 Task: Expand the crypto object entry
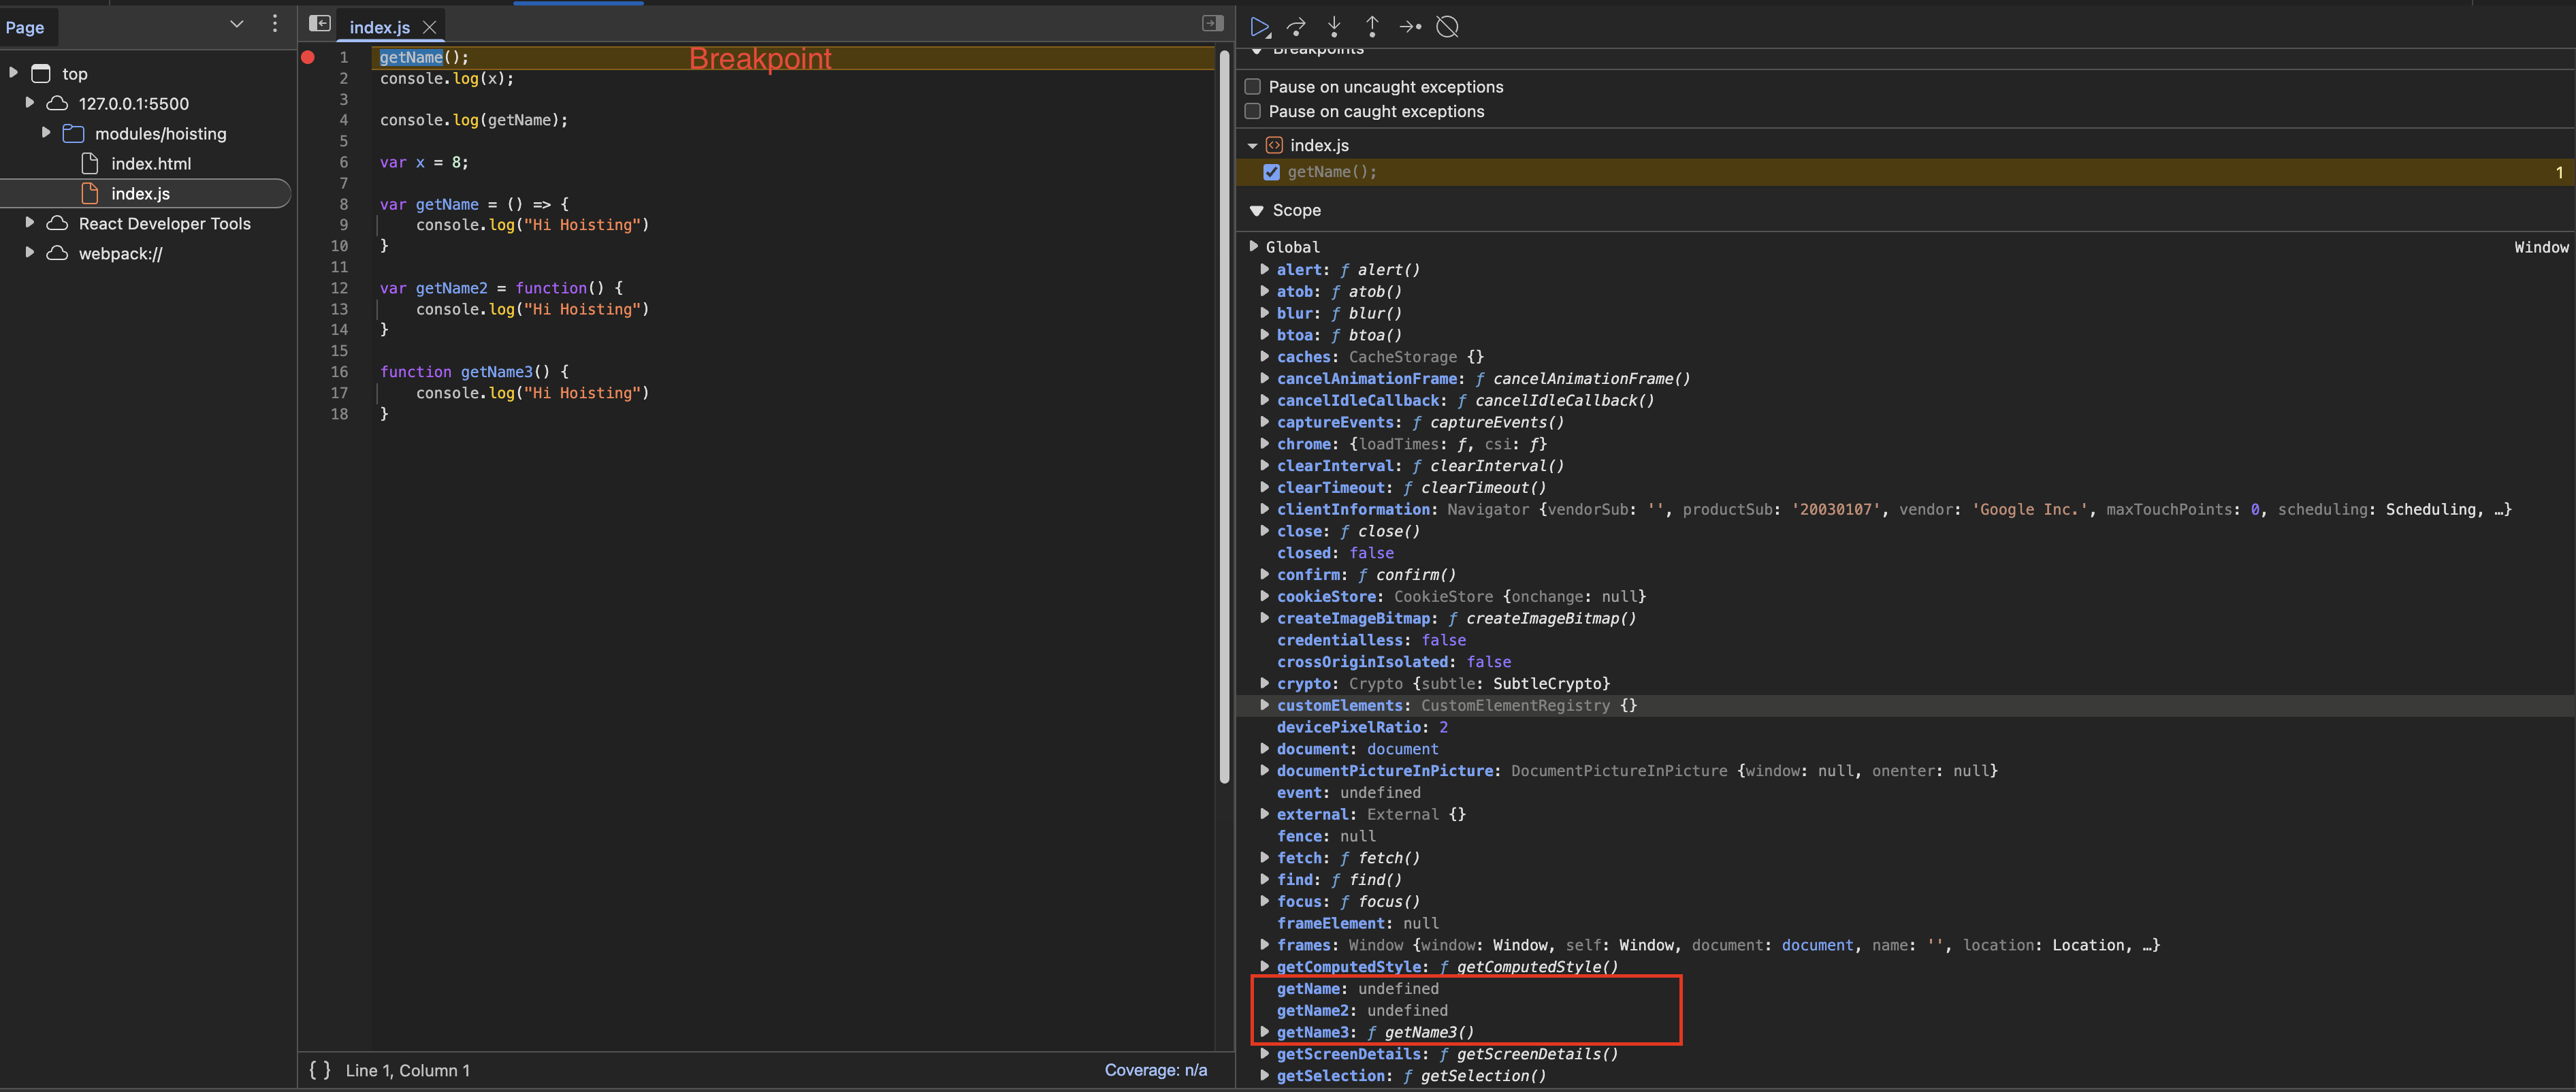pyautogui.click(x=1265, y=682)
